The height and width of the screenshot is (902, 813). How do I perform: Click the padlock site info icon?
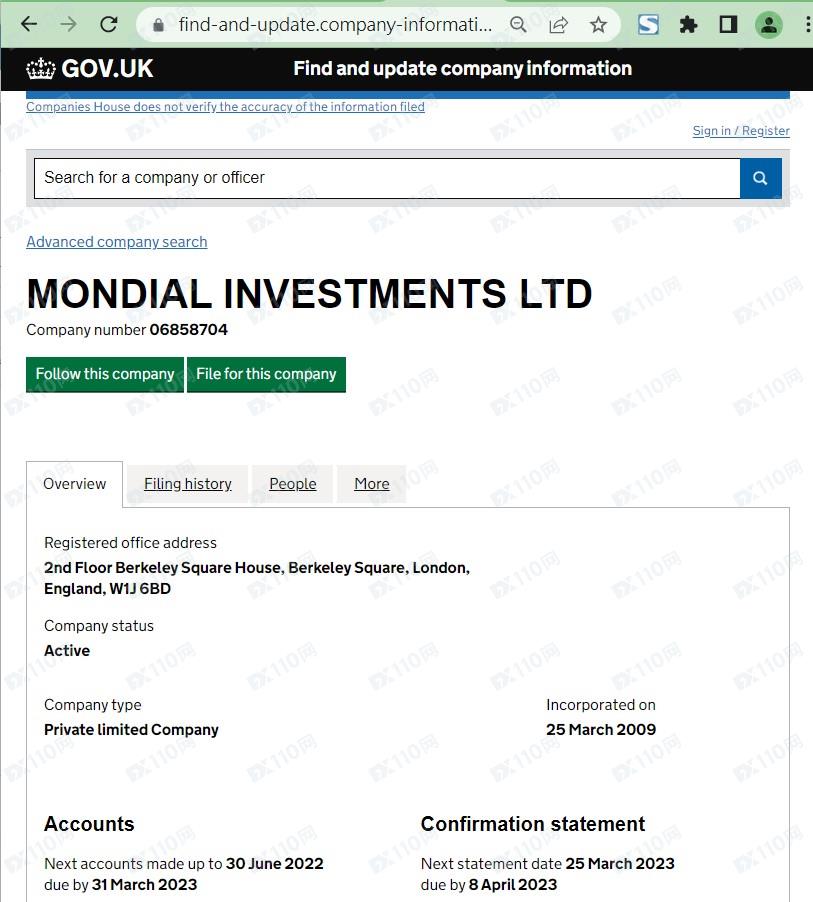point(157,24)
